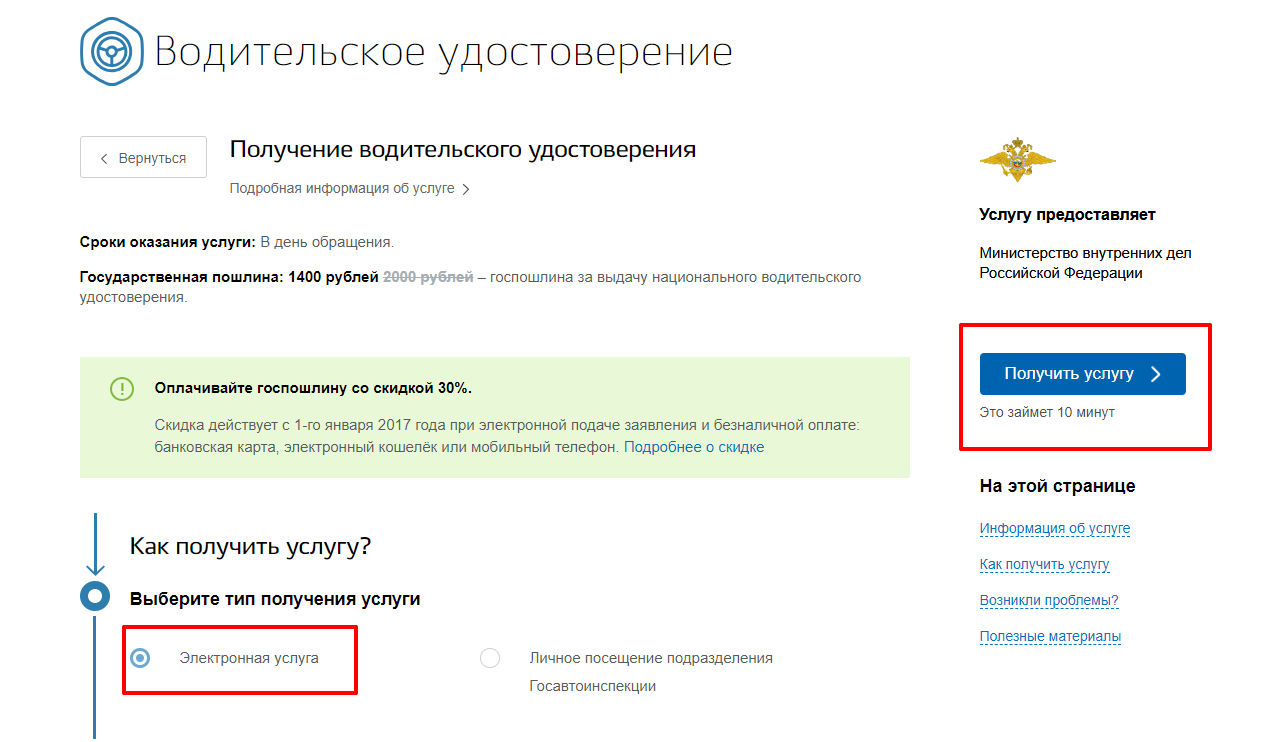Click the Выберите тип получения услуги step heading
Image resolution: width=1279 pixels, height=742 pixels.
tap(275, 599)
